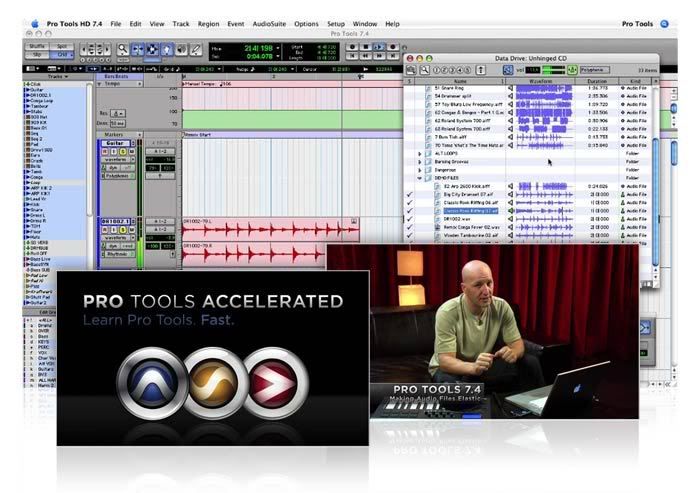700x493 pixels.
Task: Preview speaker icon for 54 Drummer split
Action: pyautogui.click(x=510, y=96)
